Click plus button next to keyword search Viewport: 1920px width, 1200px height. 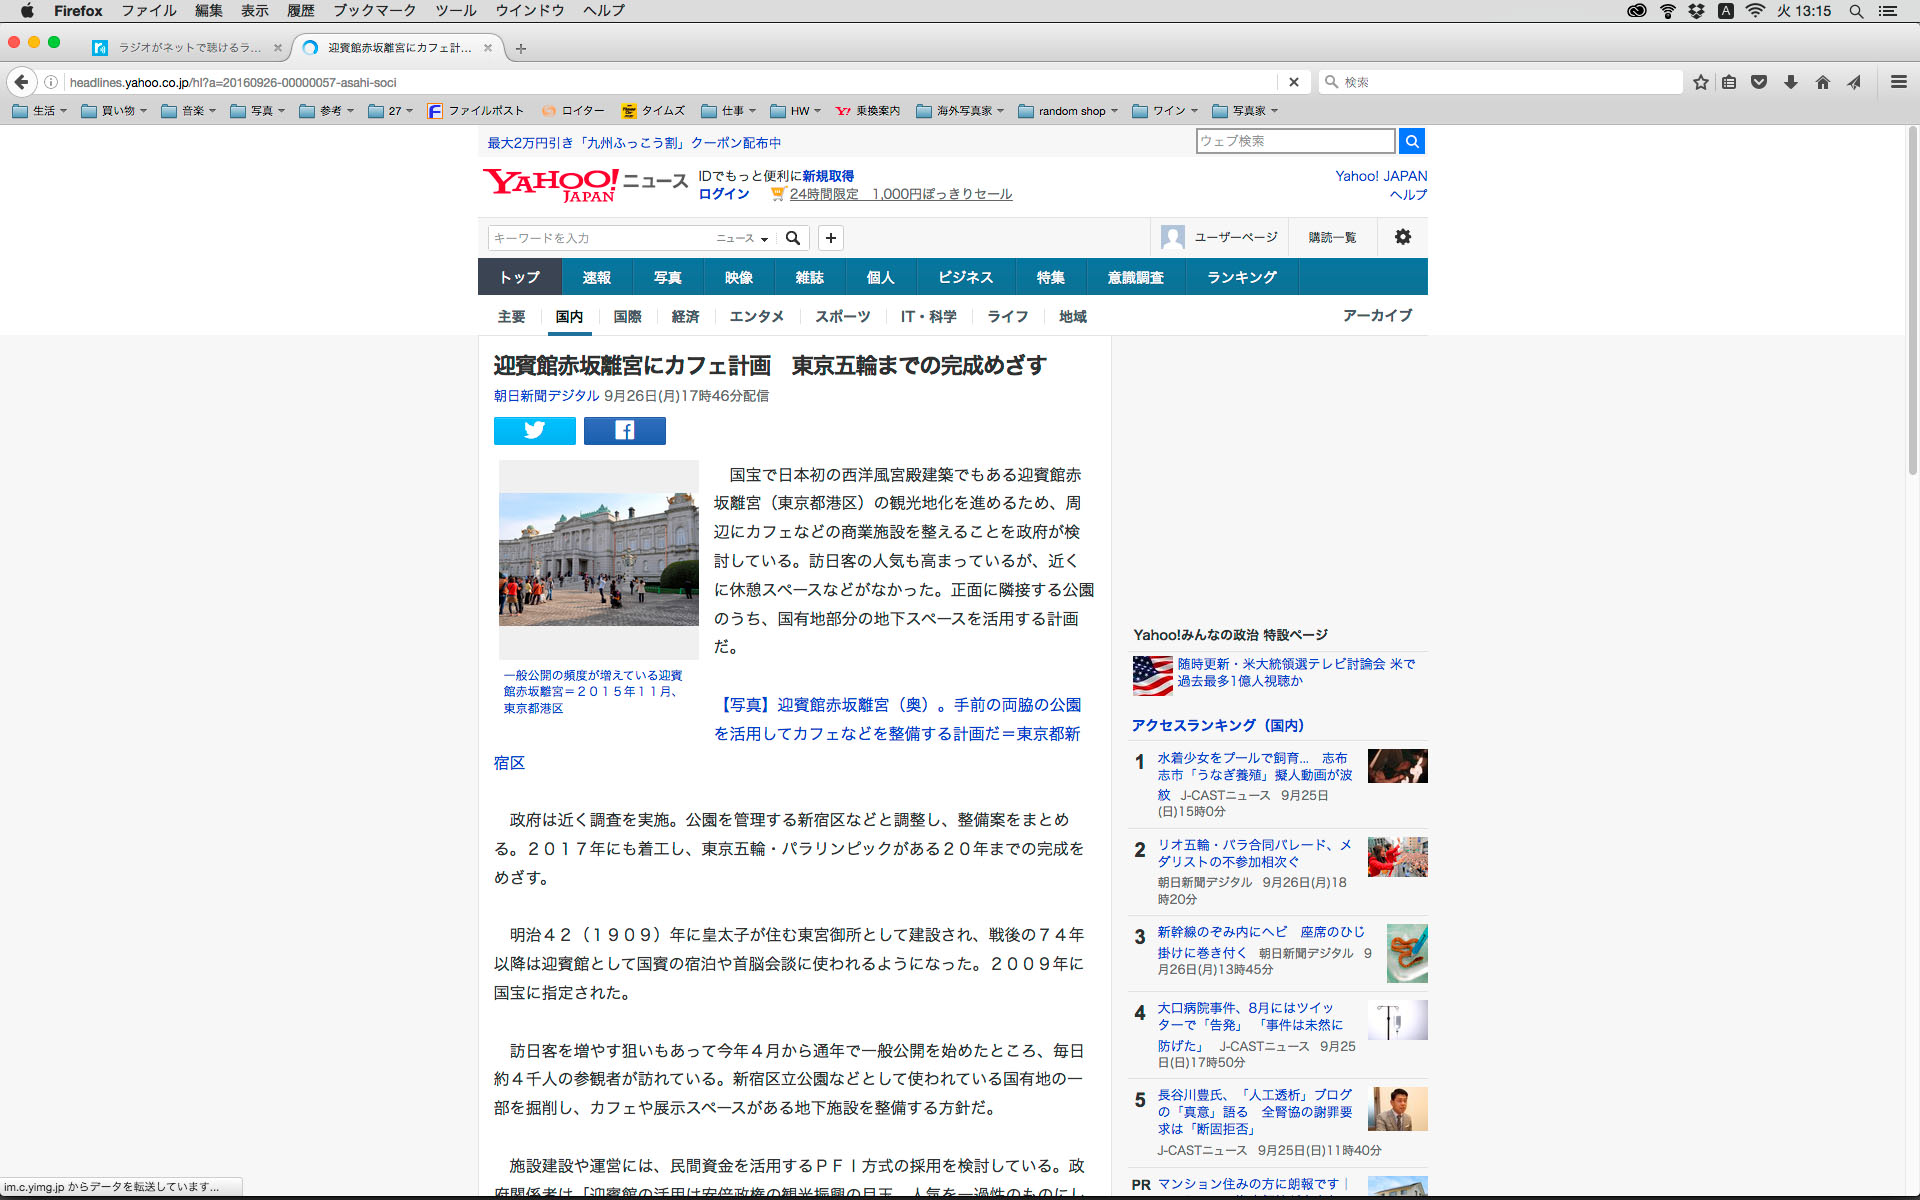[x=830, y=237]
